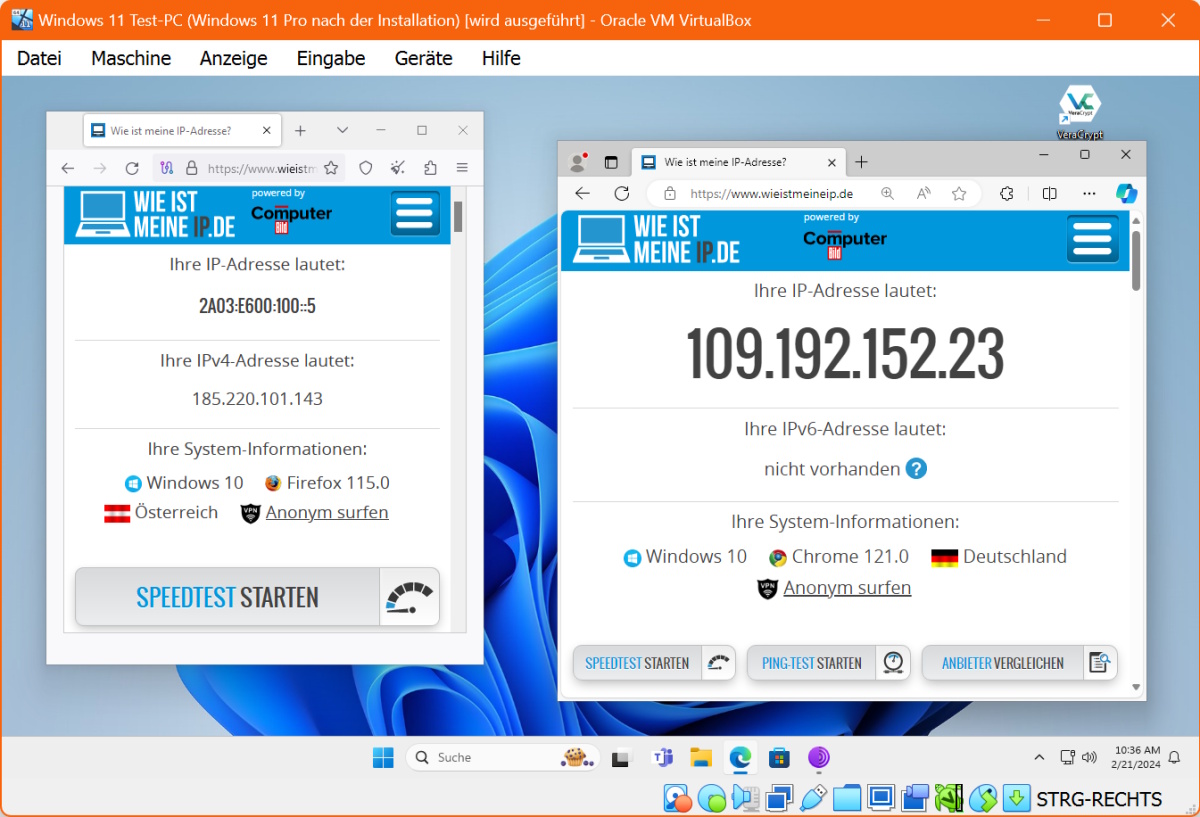Click Edge read aloud icon
This screenshot has height=817, width=1200.
[923, 193]
